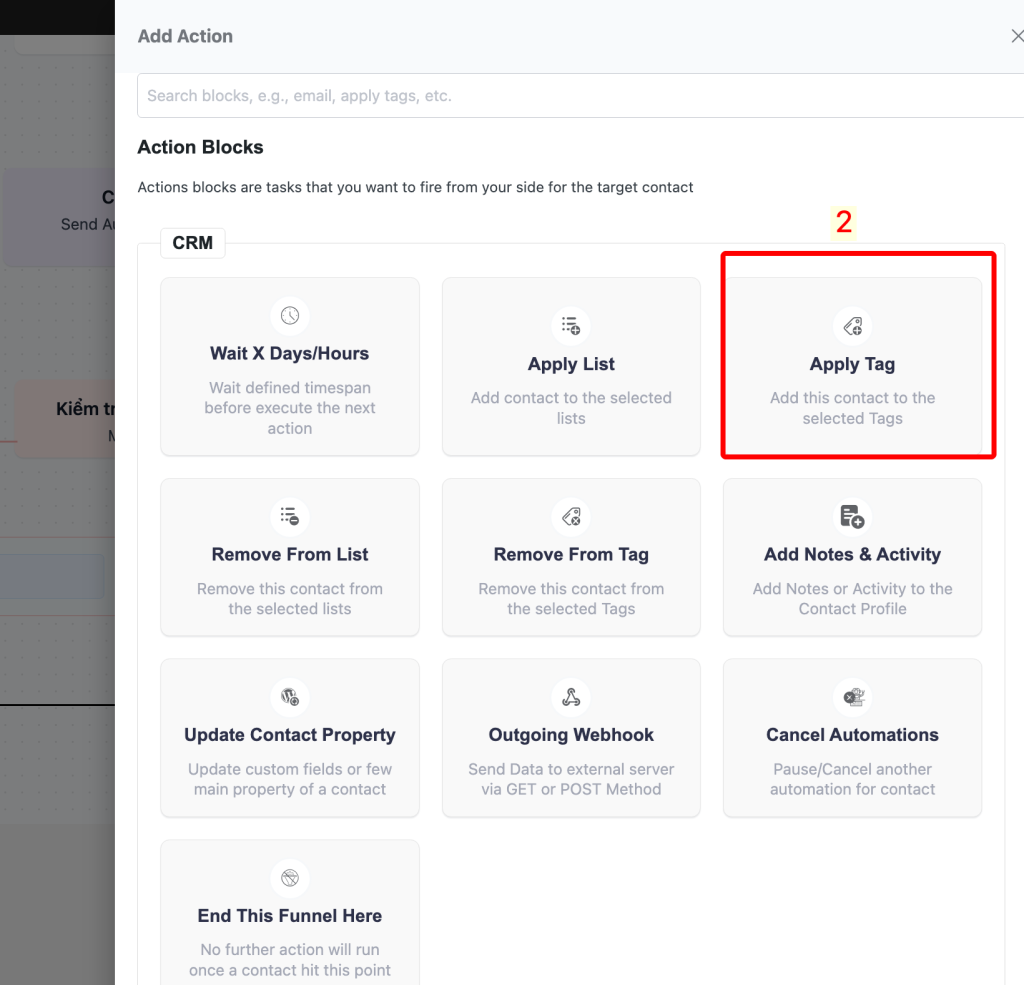Click the Cancel Automations icon
This screenshot has height=985, width=1024.
pos(852,697)
